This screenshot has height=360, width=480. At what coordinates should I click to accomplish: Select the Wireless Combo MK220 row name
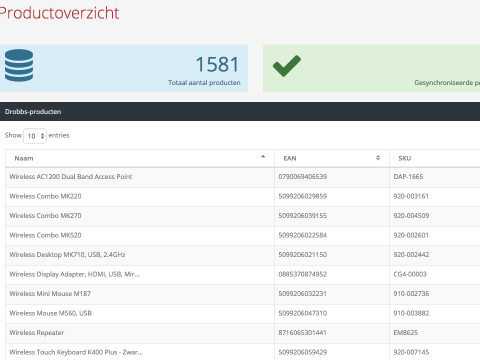(x=45, y=196)
